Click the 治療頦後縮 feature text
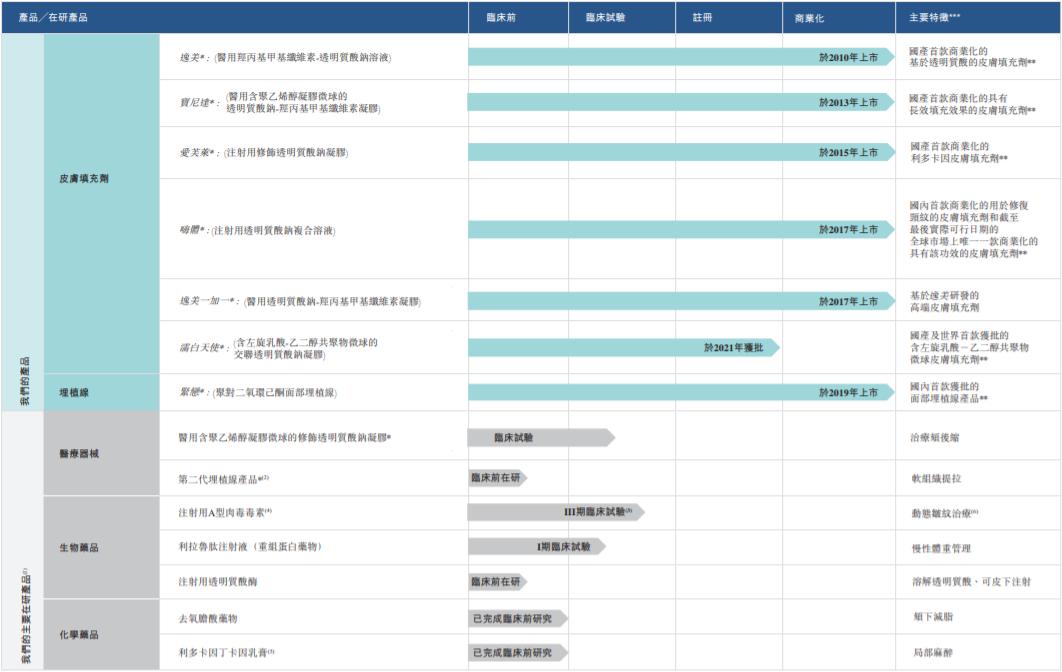This screenshot has width=1062, height=672. coord(935,438)
